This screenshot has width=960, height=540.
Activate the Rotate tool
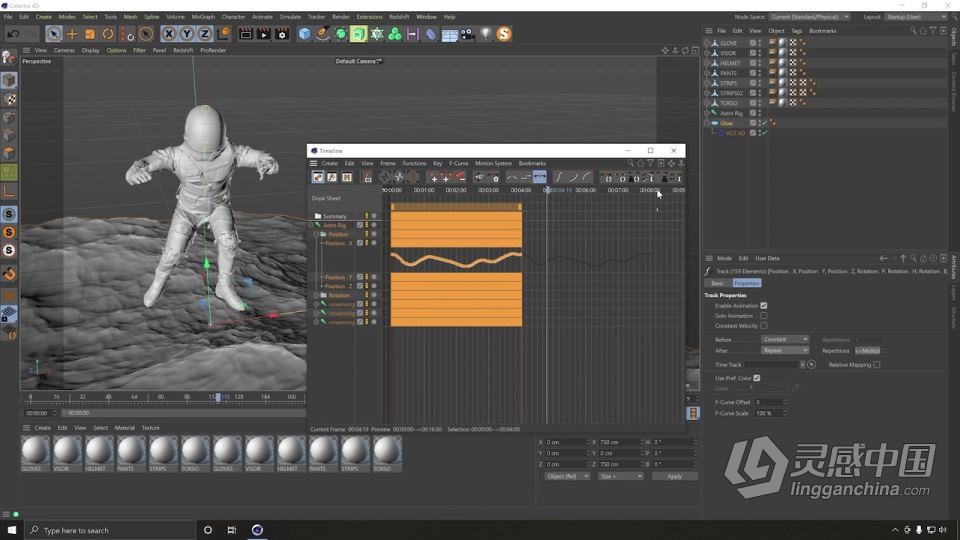pyautogui.click(x=108, y=34)
